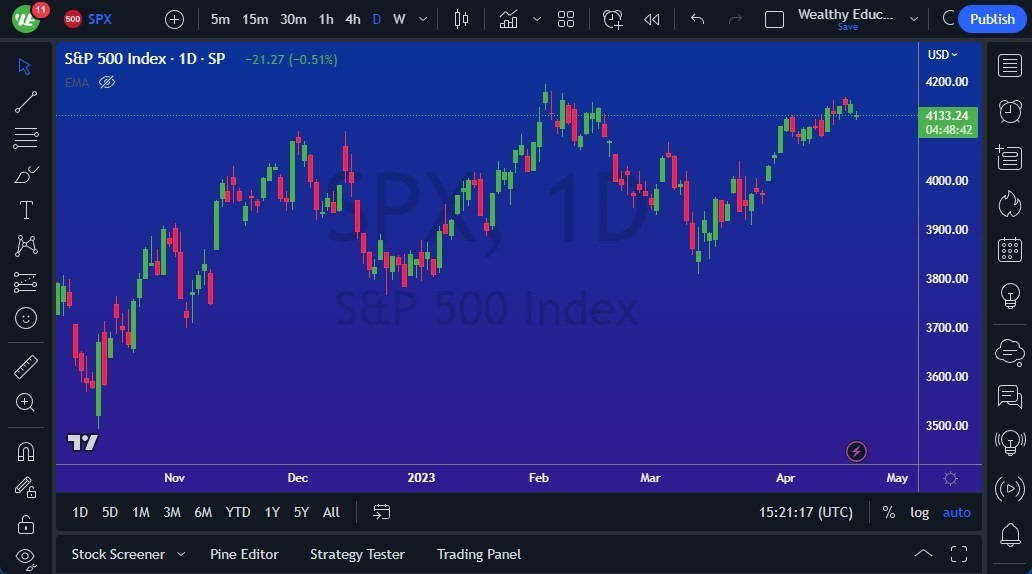Open the indicator templates grid

(x=565, y=20)
